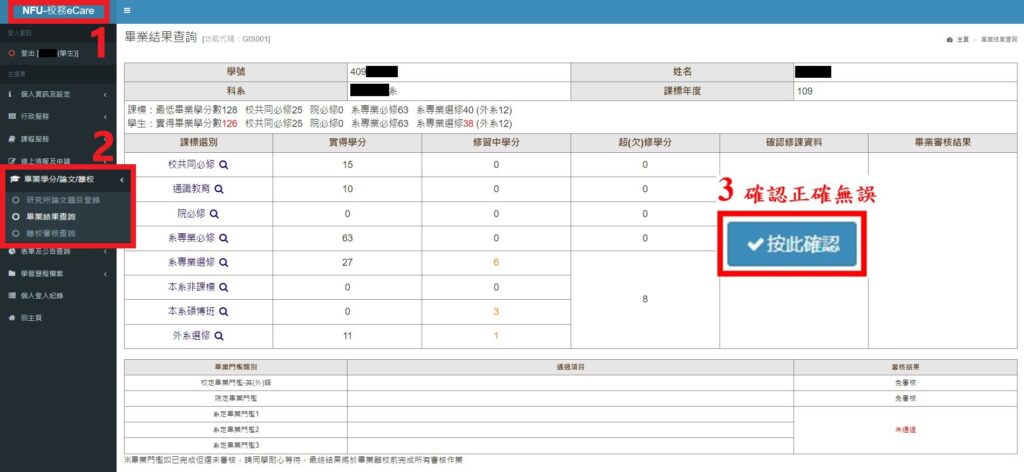Viewport: 1024px width, 472px height.
Task: Click the home icon beside 回主頁
Action: pos(11,318)
